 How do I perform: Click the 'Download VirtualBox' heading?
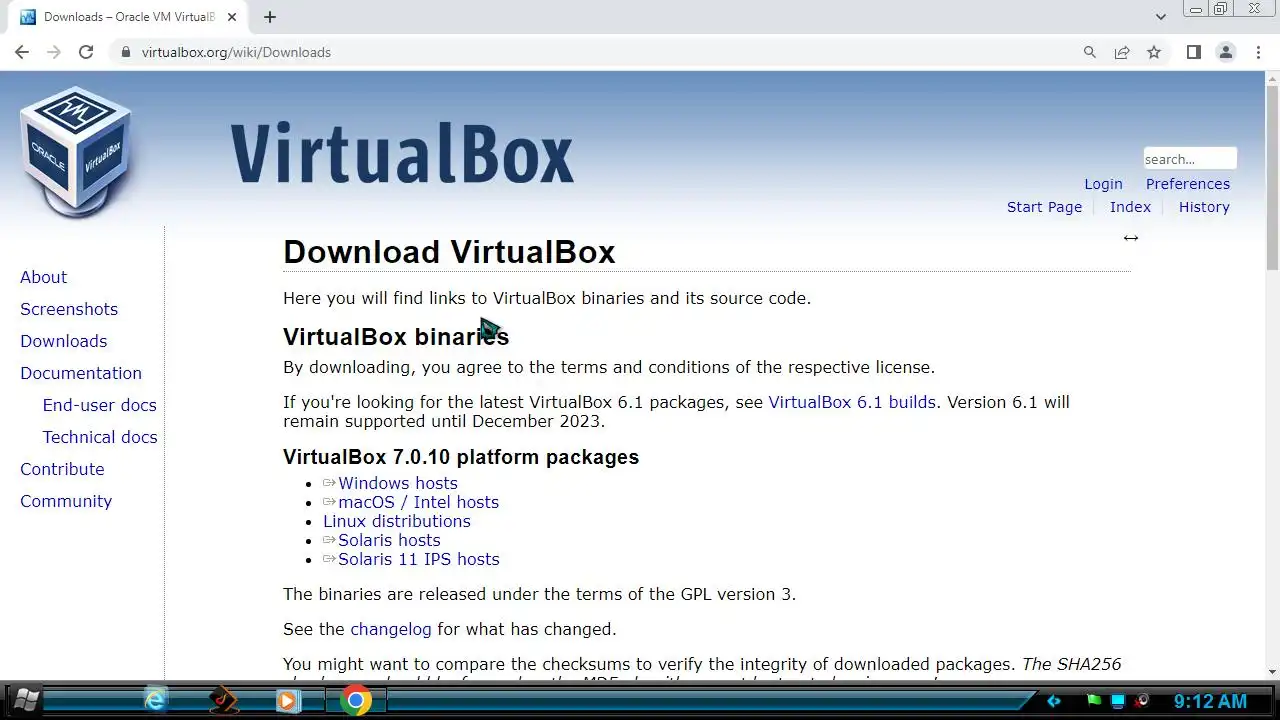click(x=449, y=252)
